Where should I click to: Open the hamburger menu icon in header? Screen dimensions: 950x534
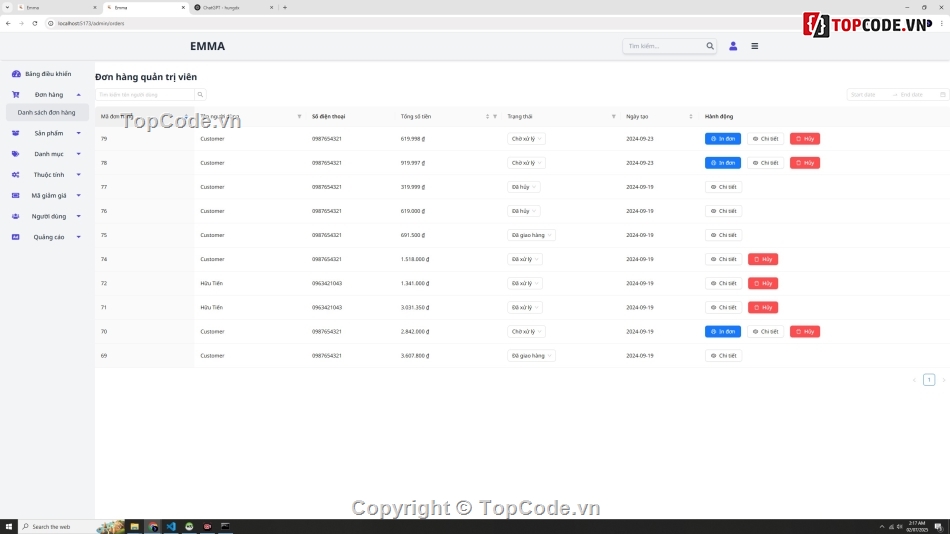tap(755, 46)
